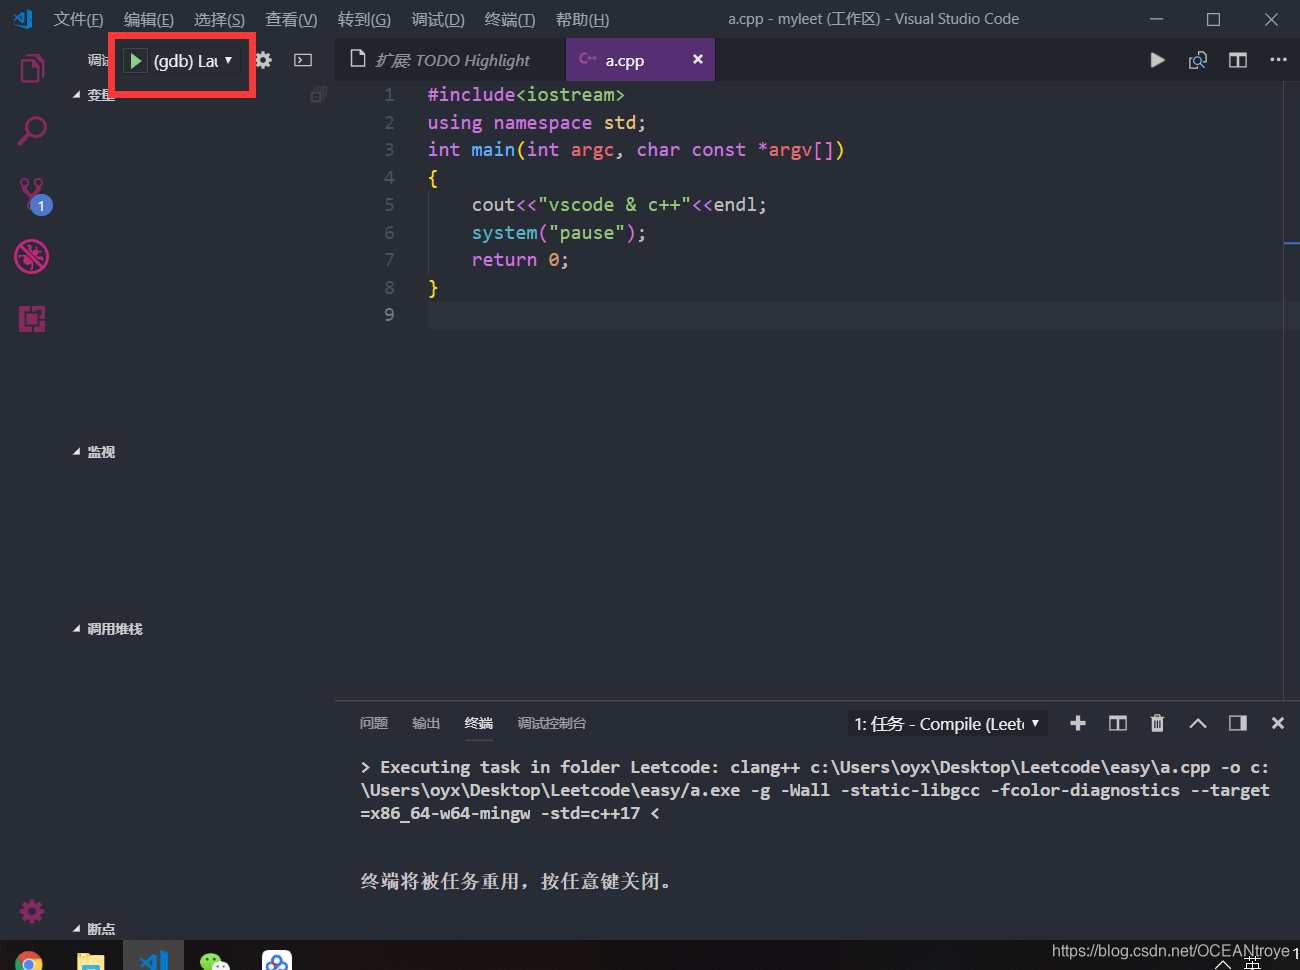Open WeChat from the taskbar

tap(215, 961)
